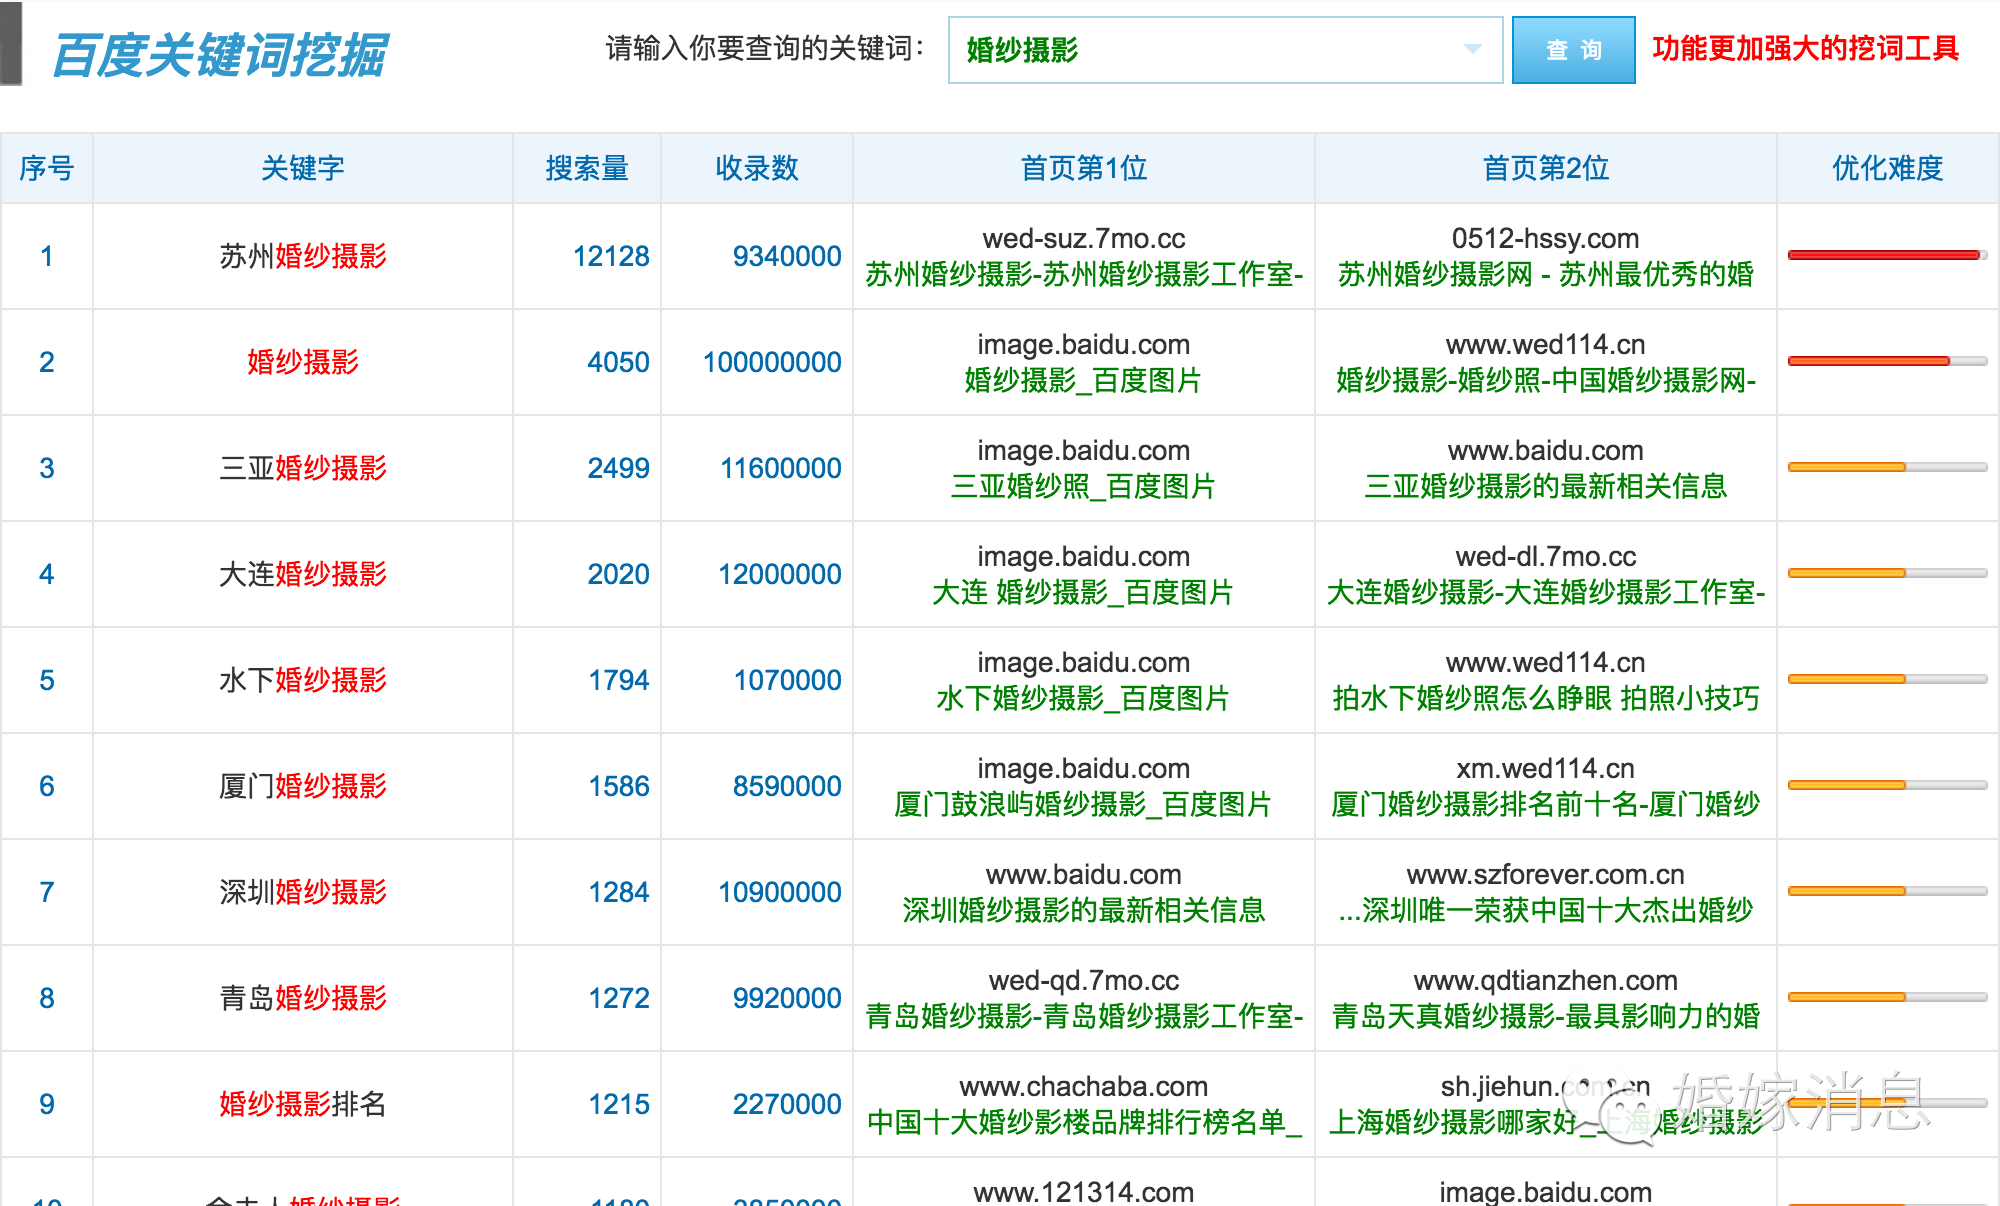This screenshot has width=2000, height=1206.
Task: Click indexed count 9920000
Action: 787,998
